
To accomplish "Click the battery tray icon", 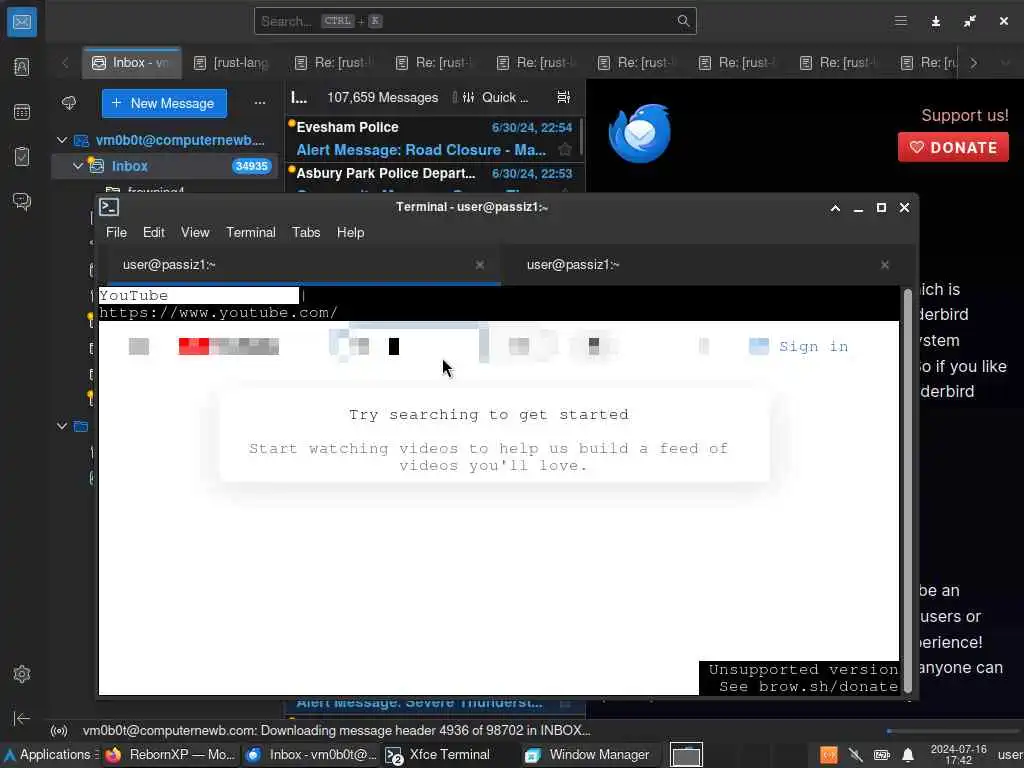I will pos(882,755).
